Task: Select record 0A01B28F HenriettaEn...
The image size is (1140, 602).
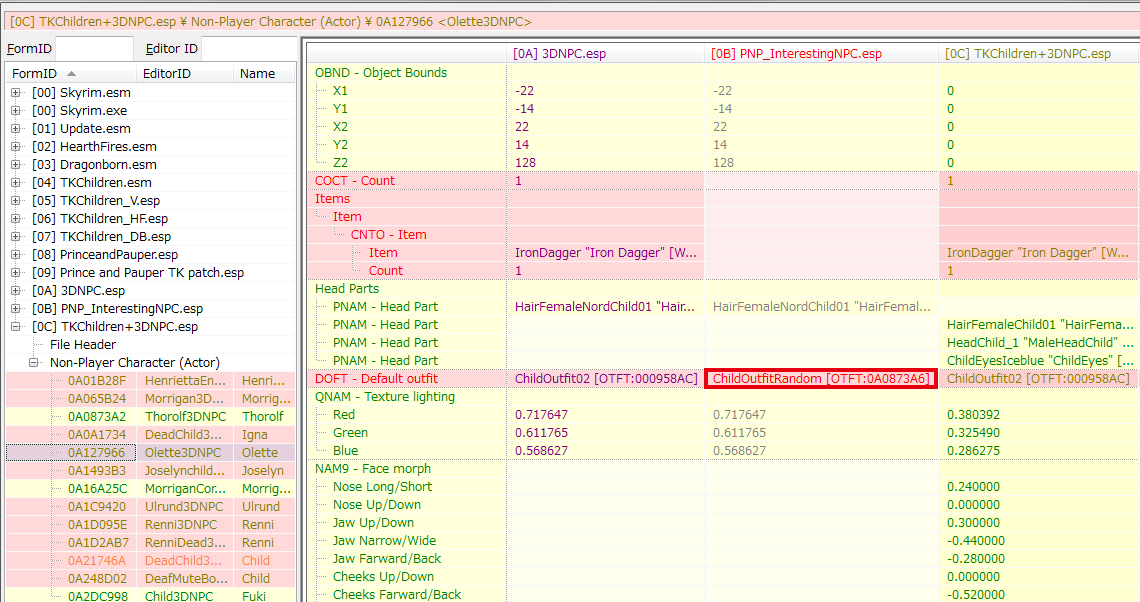Action: (150, 380)
